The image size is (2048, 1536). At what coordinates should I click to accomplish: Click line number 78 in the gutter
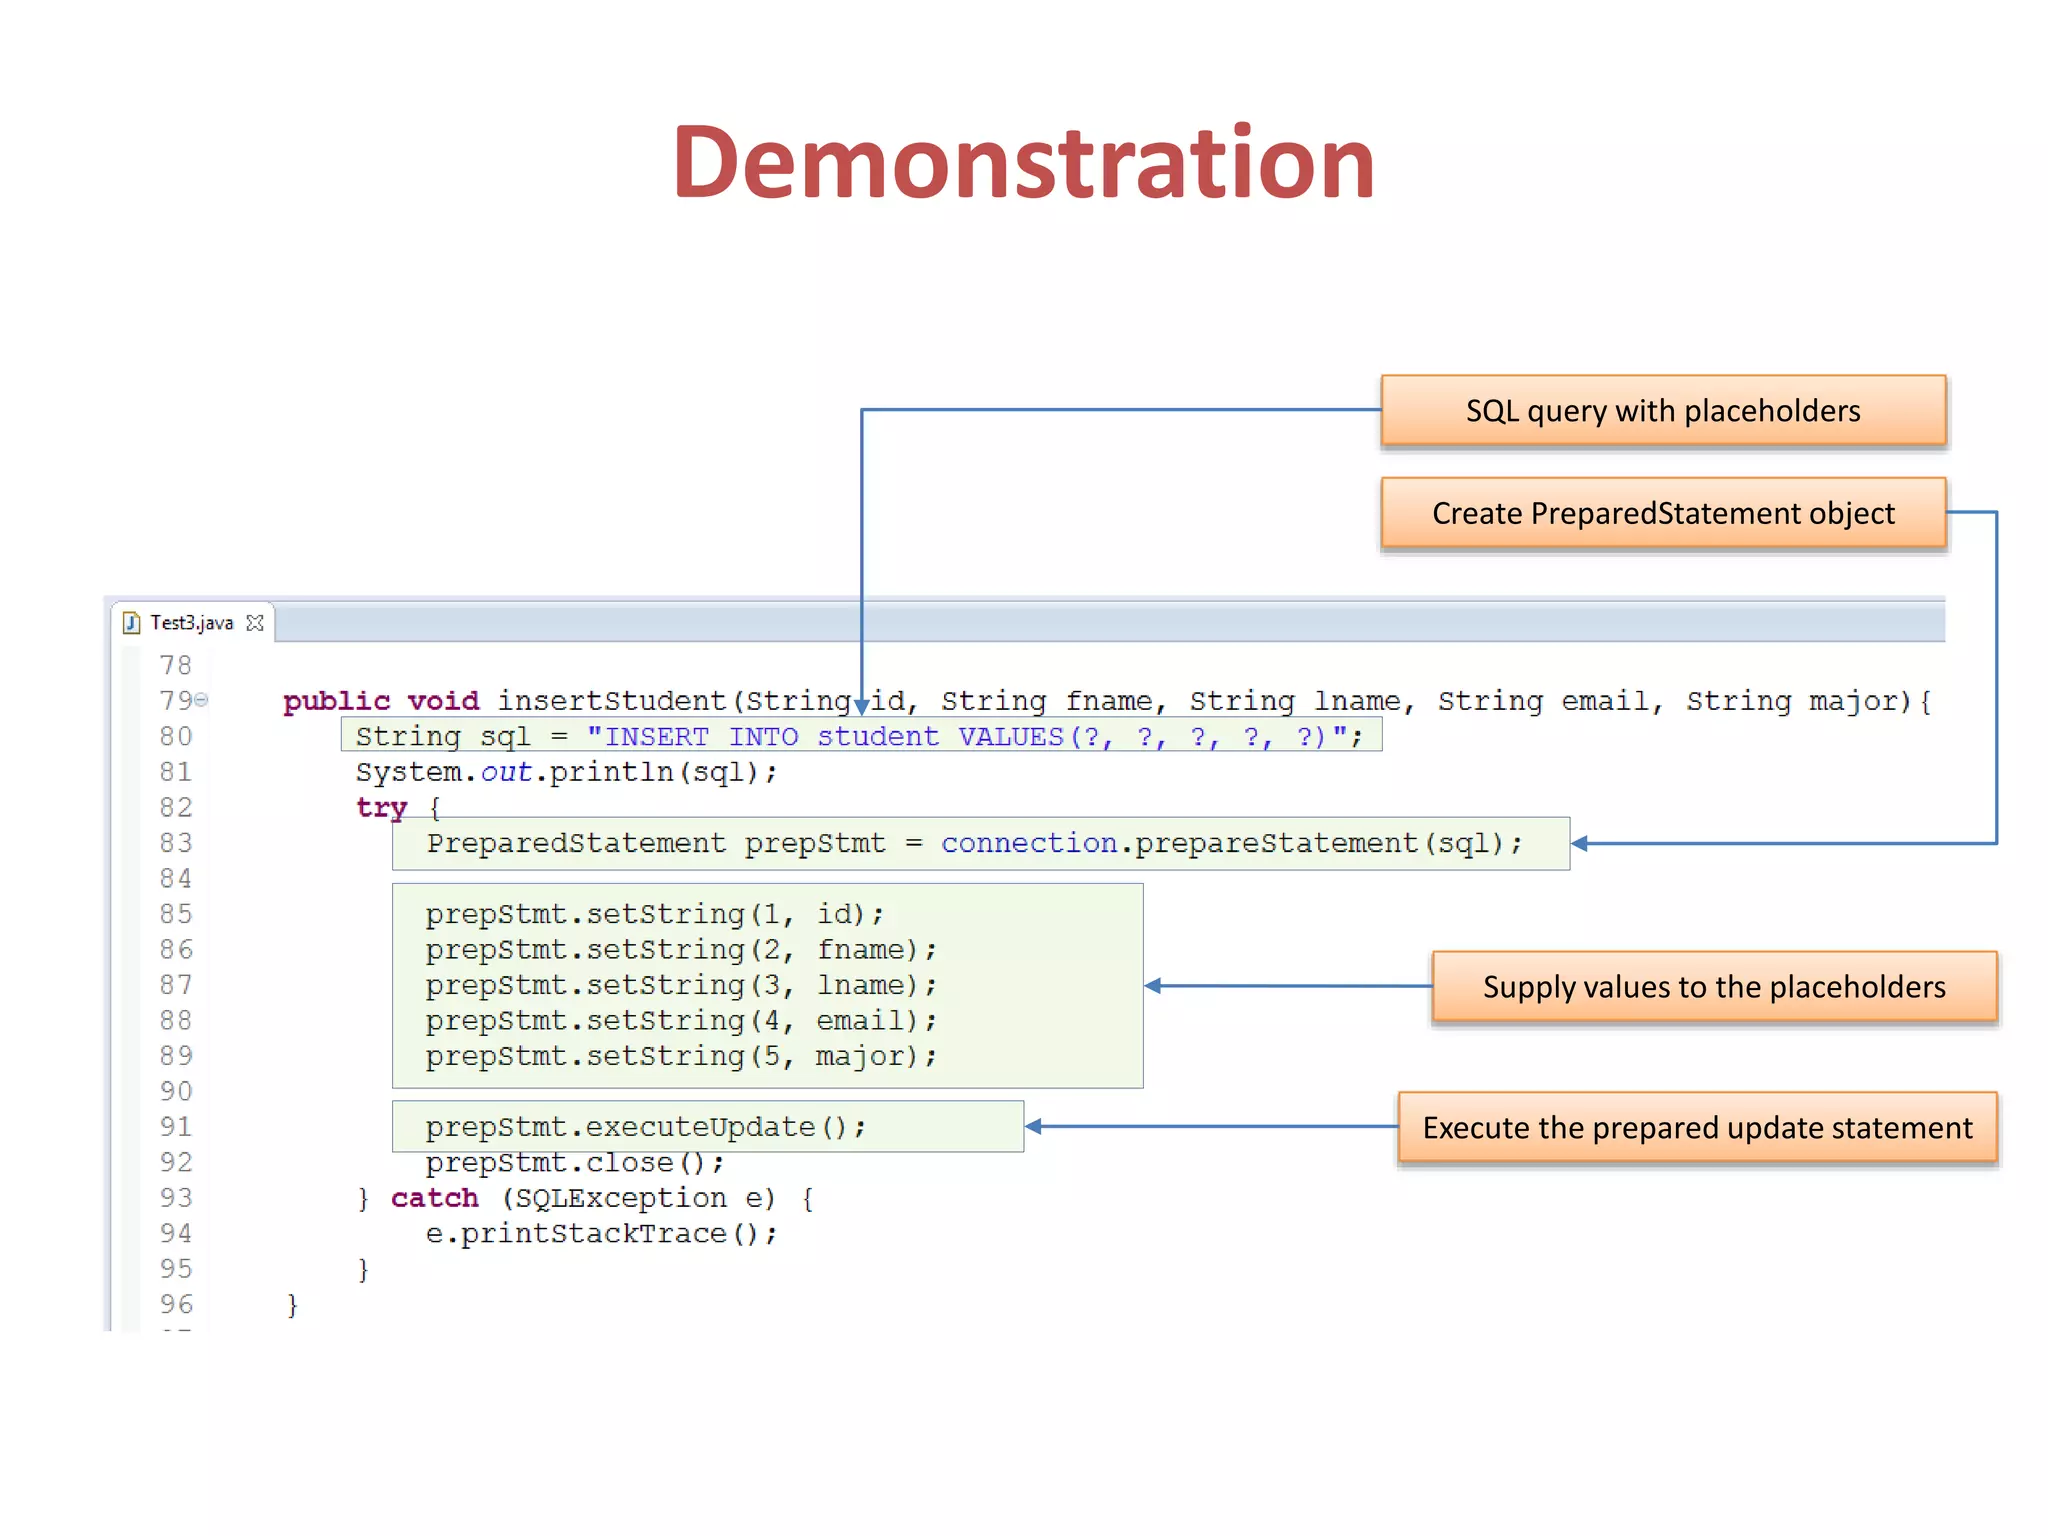[175, 665]
